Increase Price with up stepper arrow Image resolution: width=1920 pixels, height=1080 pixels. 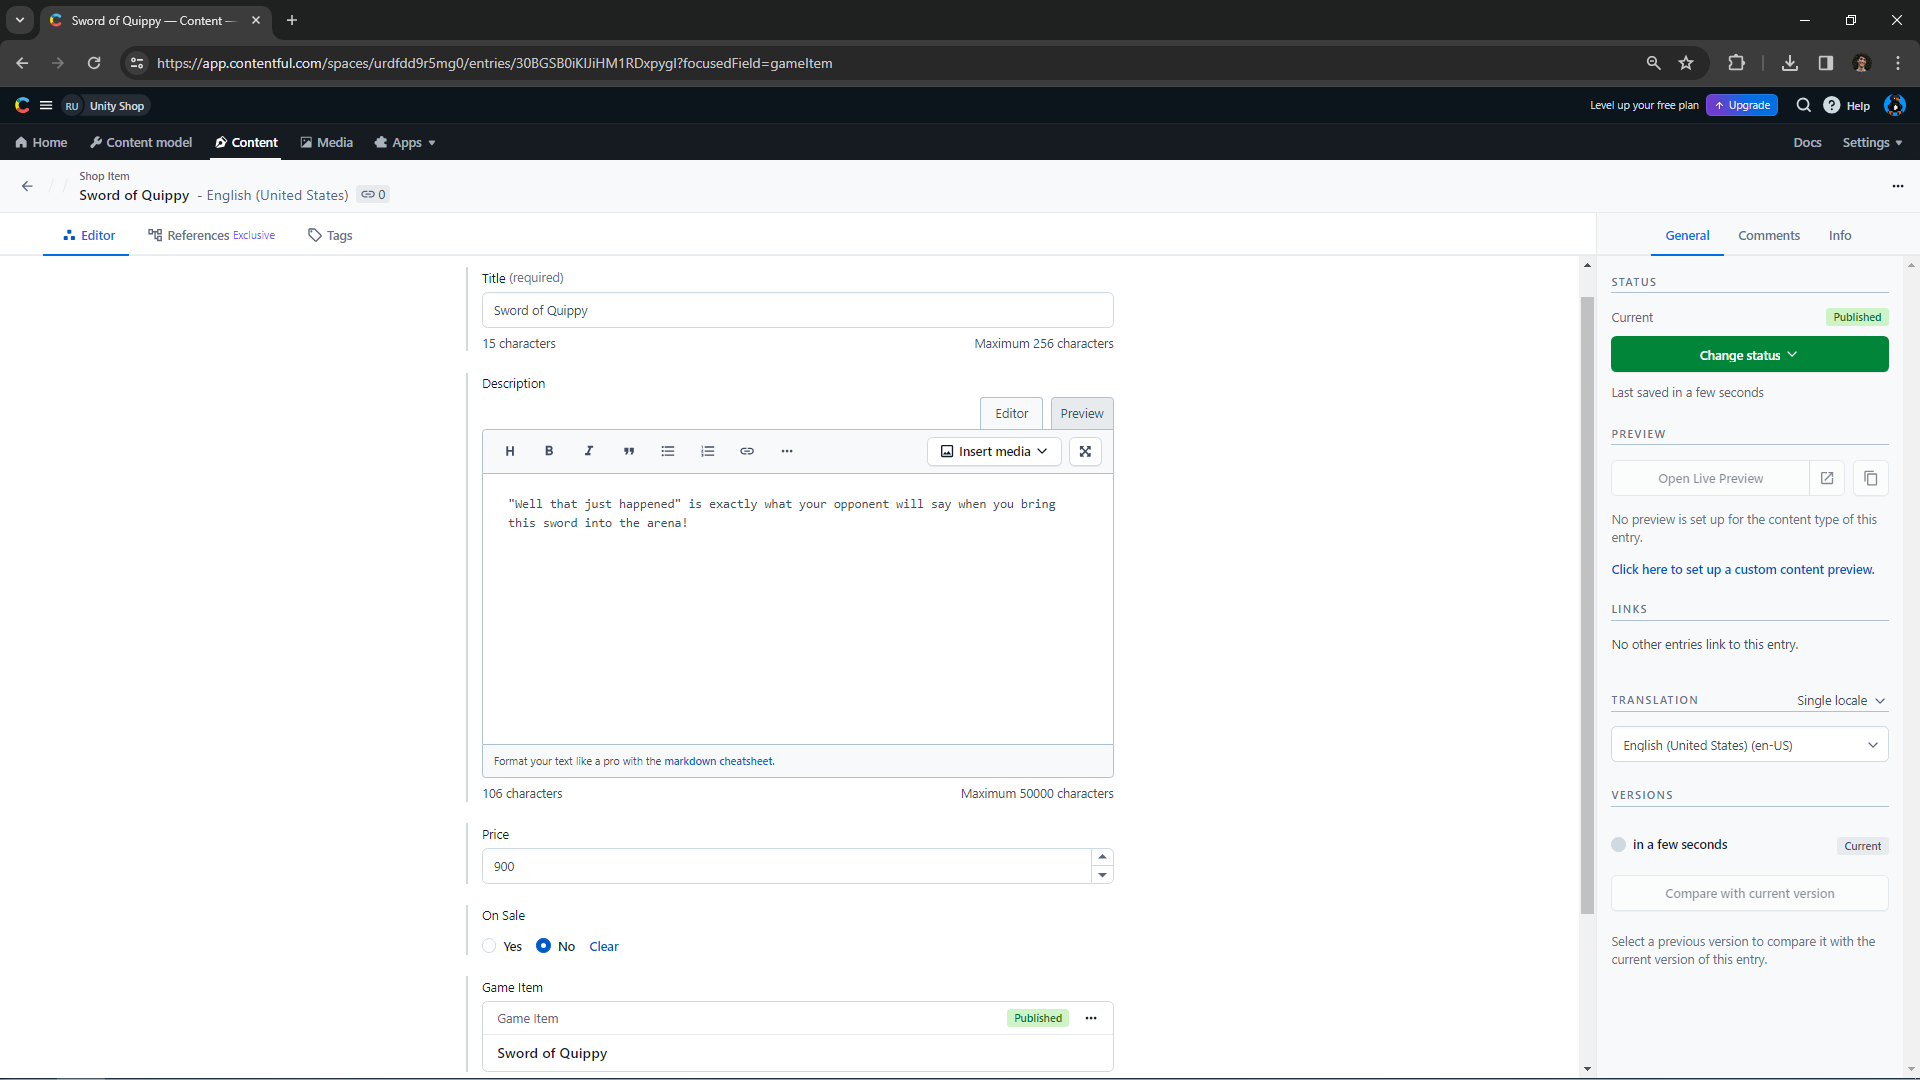[1102, 857]
